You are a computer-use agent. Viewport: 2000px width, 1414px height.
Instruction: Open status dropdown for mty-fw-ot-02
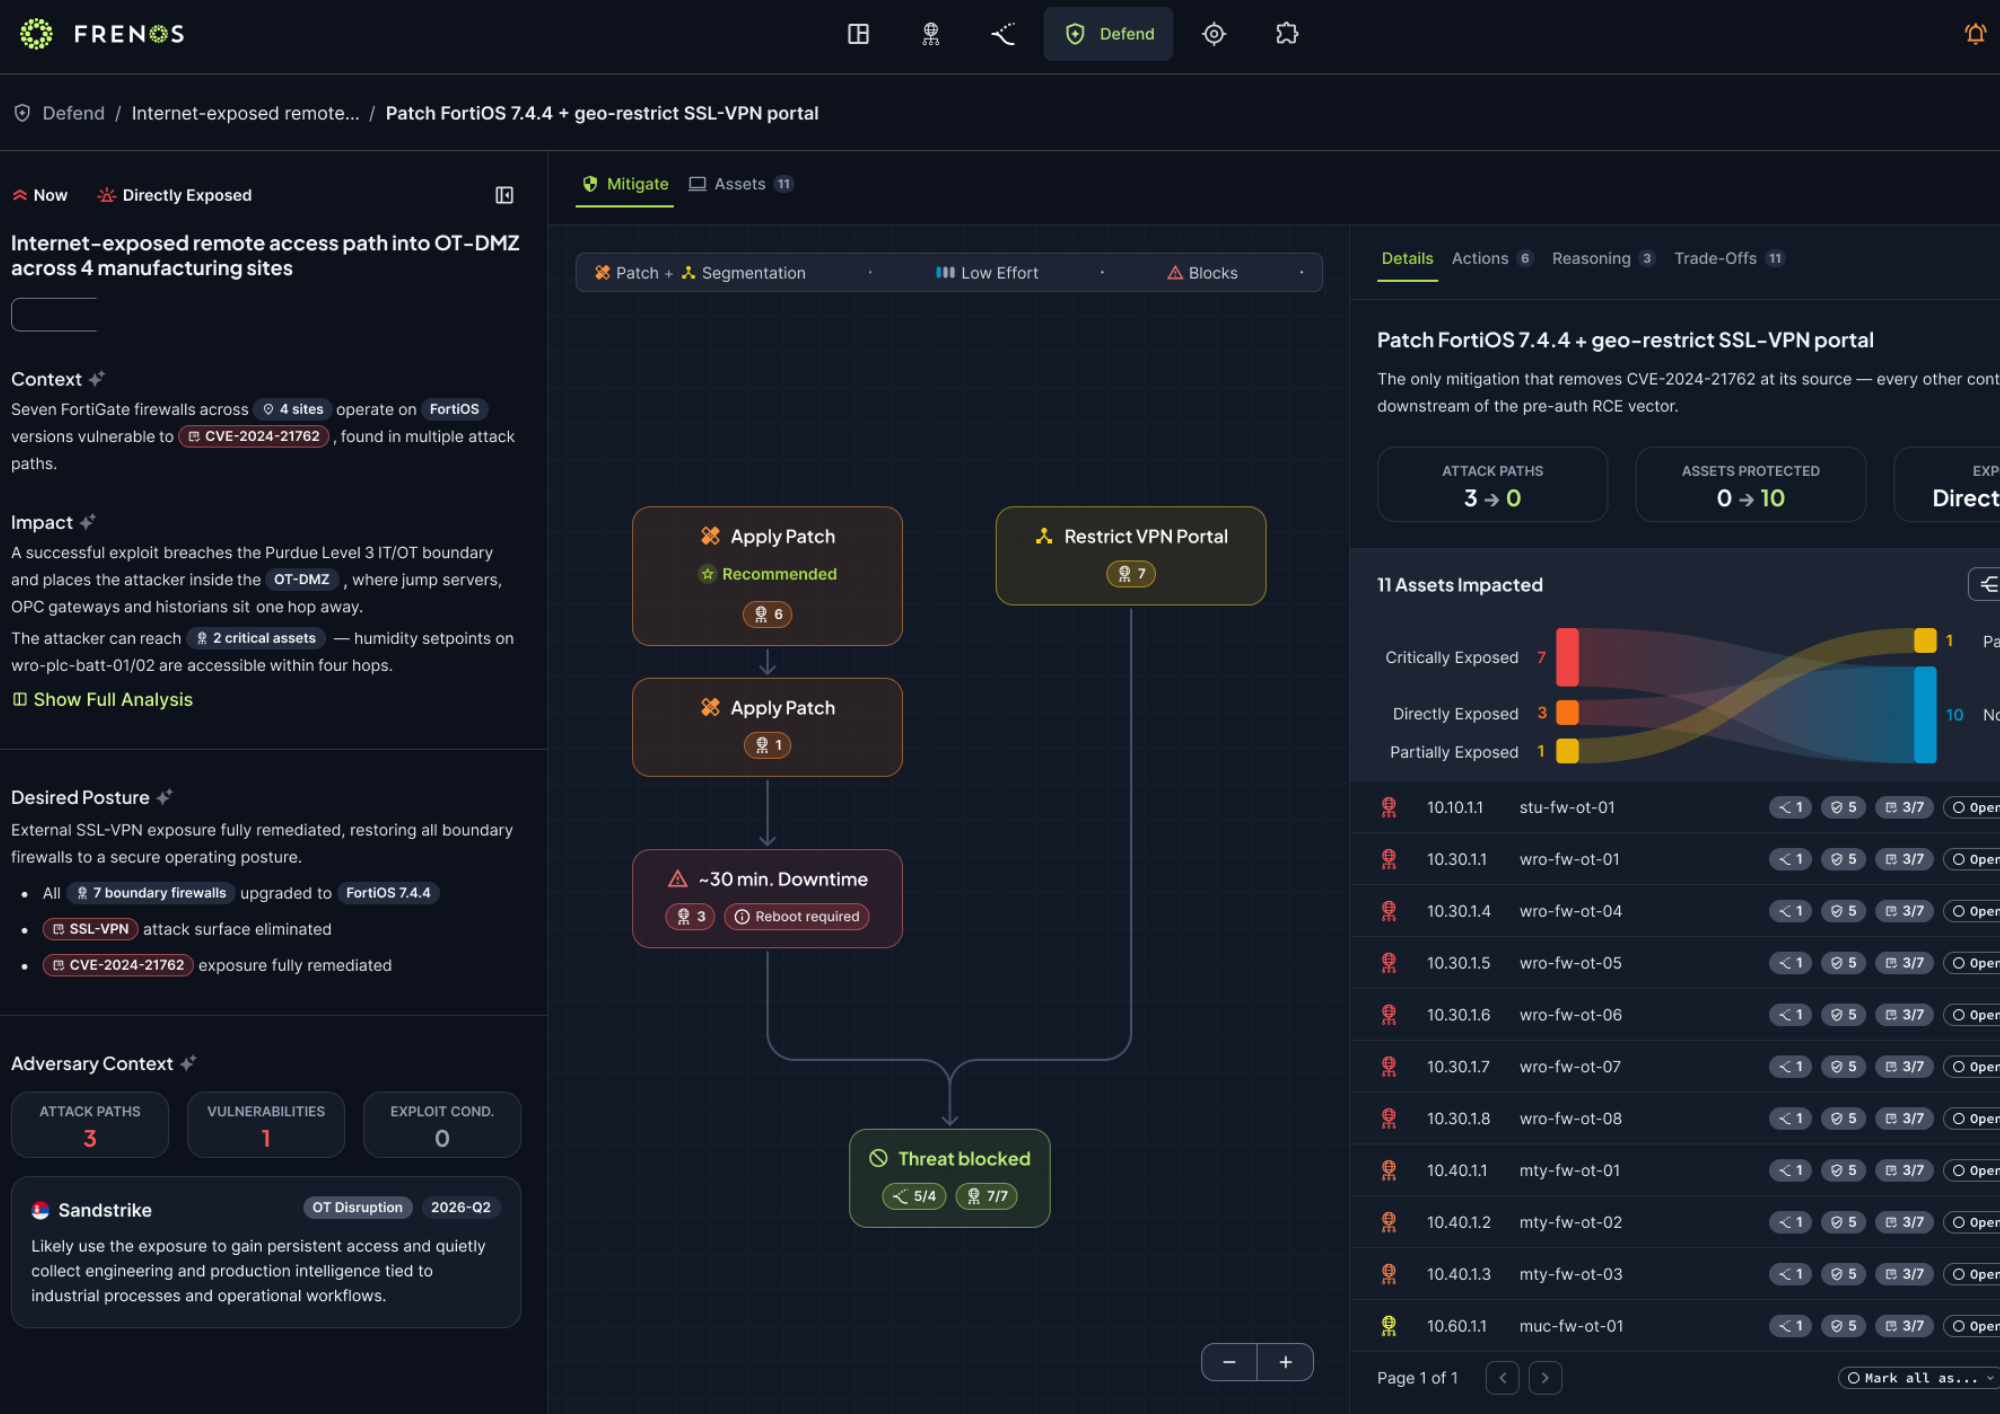point(1972,1222)
